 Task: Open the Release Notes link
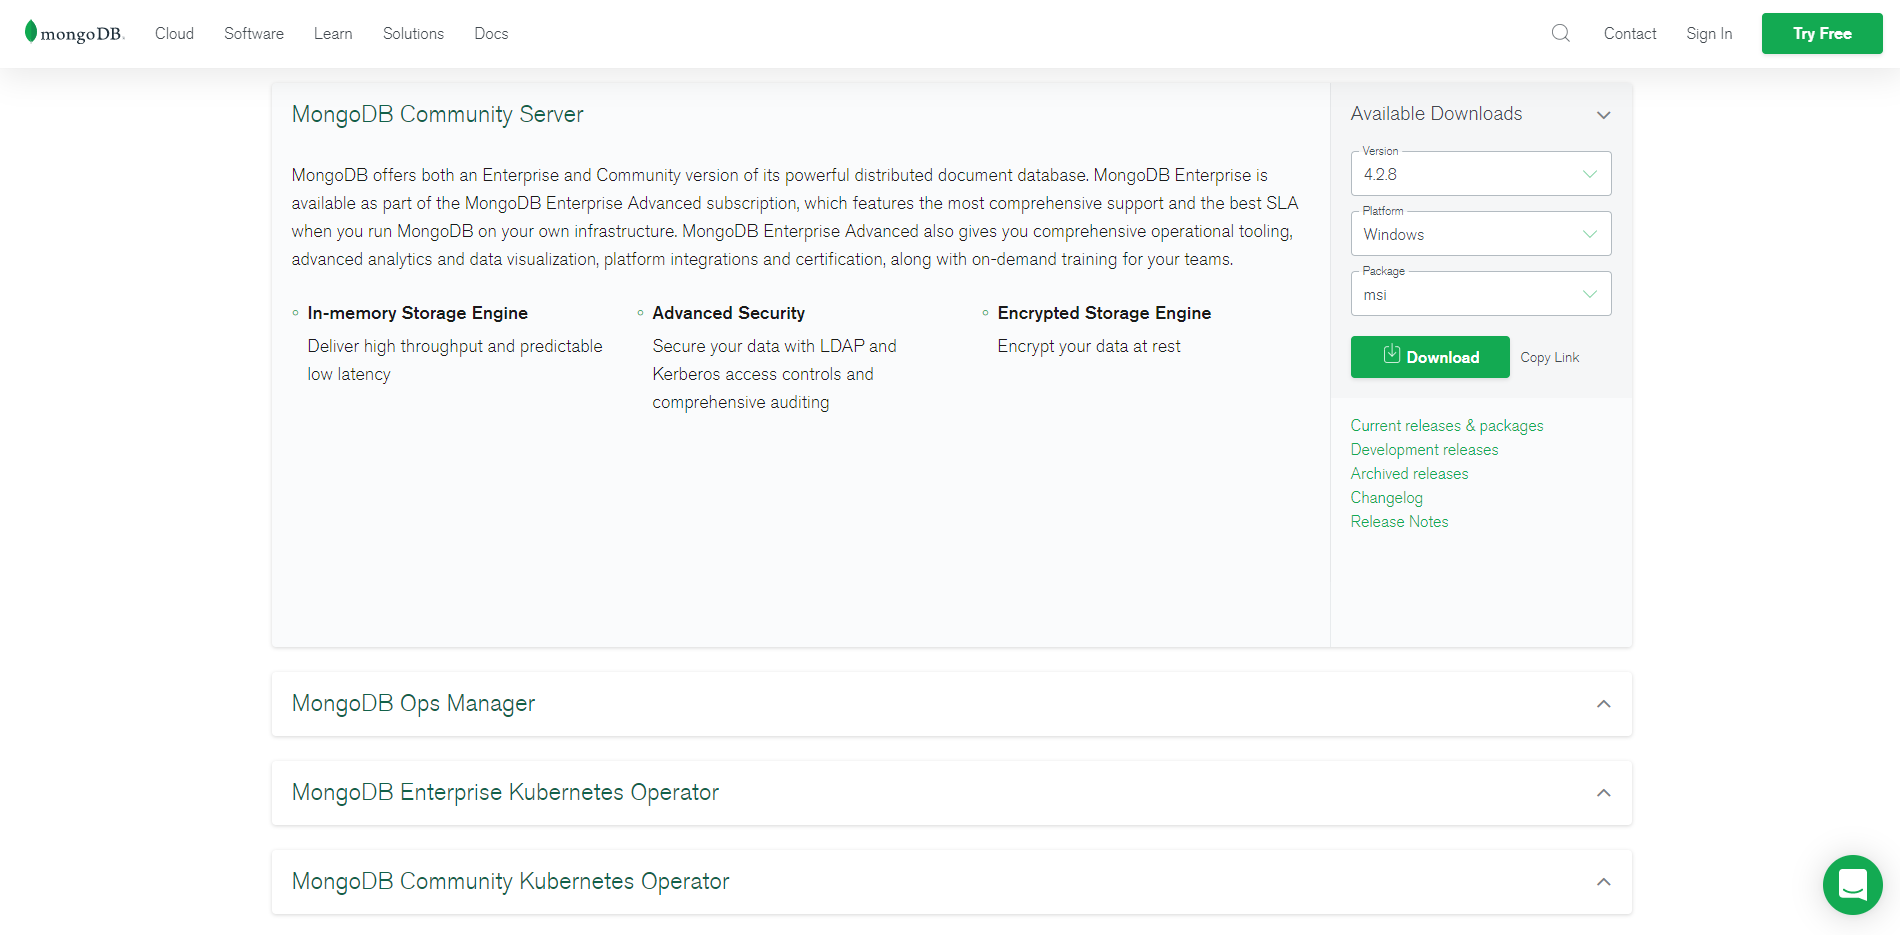click(x=1400, y=522)
